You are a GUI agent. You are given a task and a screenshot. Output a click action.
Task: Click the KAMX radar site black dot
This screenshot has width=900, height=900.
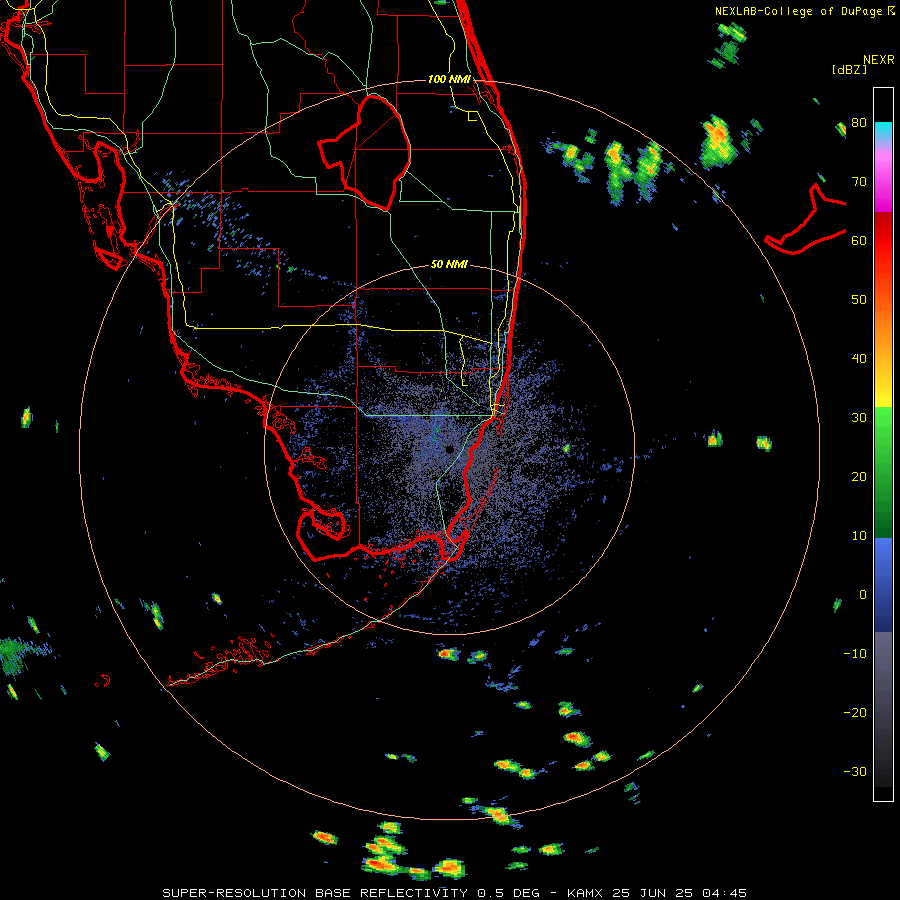pyautogui.click(x=449, y=449)
